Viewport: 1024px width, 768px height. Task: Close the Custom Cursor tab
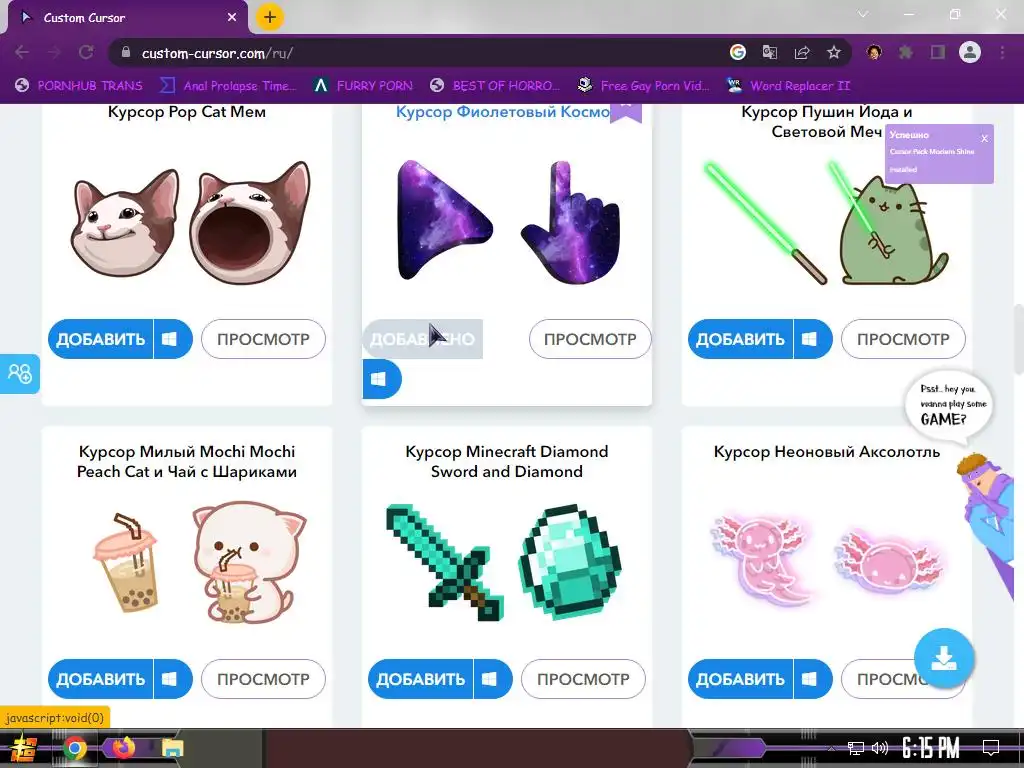click(232, 18)
